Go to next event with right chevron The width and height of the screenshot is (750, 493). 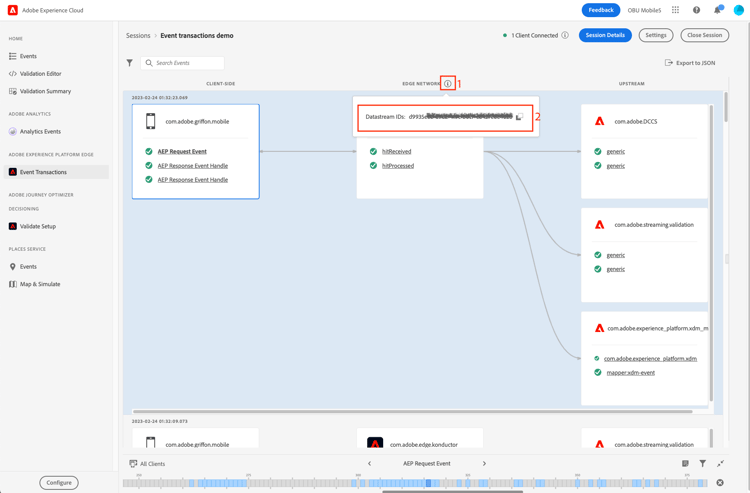(x=484, y=463)
